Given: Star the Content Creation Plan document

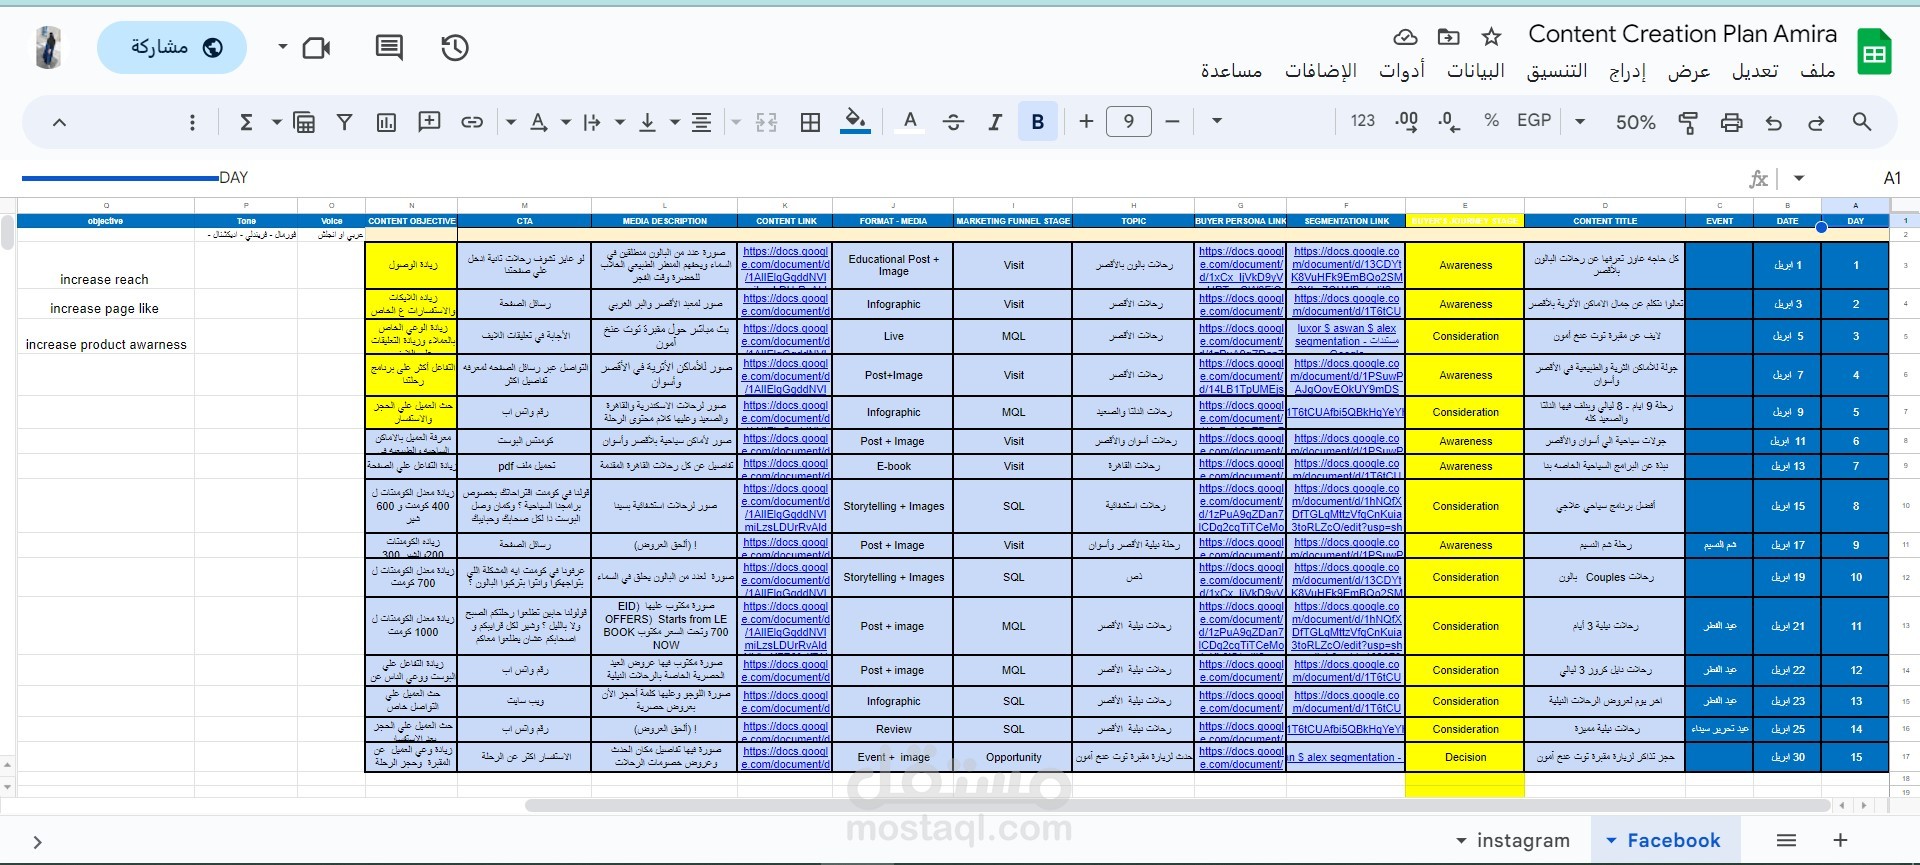Looking at the screenshot, I should [1491, 37].
